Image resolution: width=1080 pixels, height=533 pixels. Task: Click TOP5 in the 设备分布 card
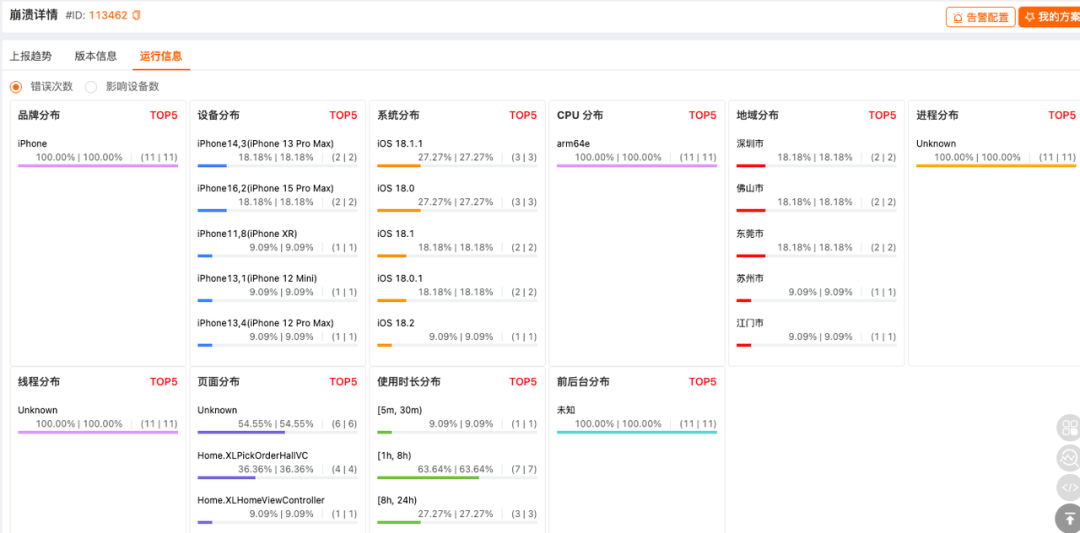pyautogui.click(x=344, y=116)
